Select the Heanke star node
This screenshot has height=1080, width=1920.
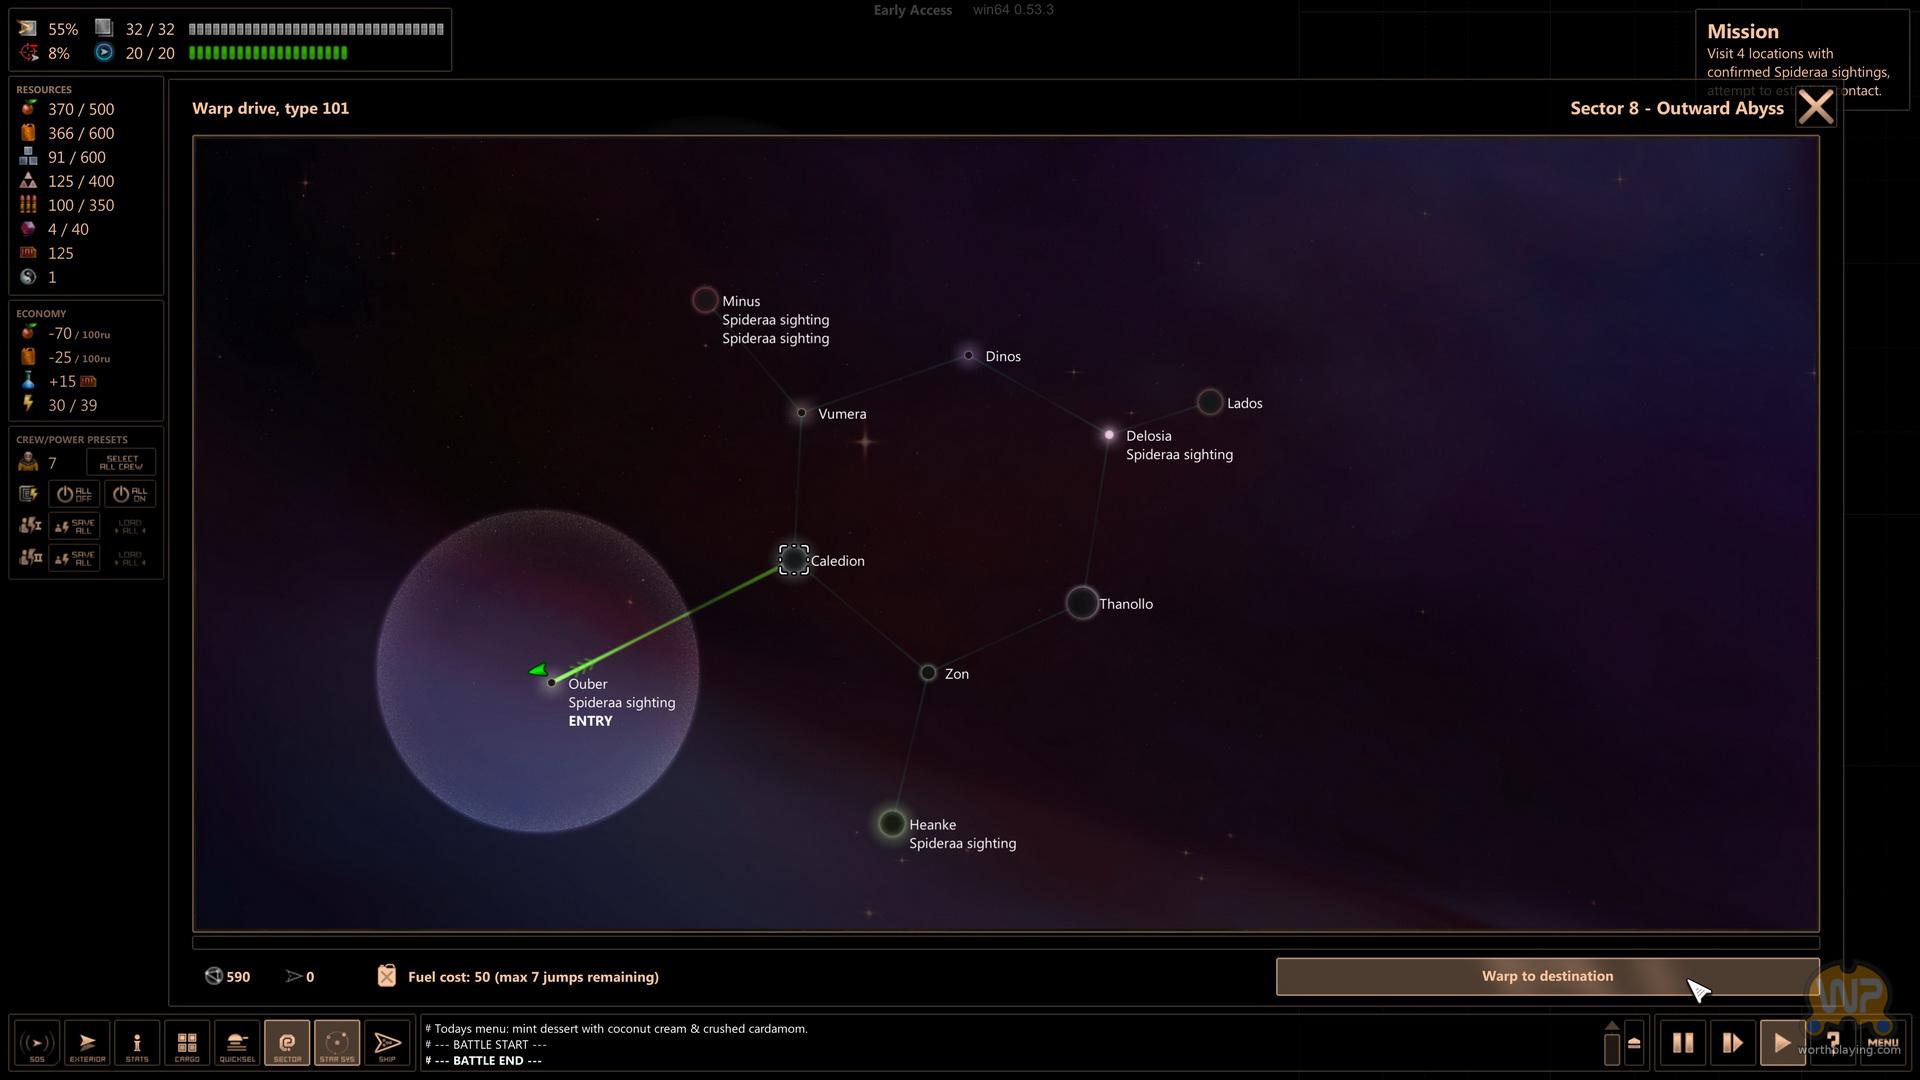coord(892,824)
